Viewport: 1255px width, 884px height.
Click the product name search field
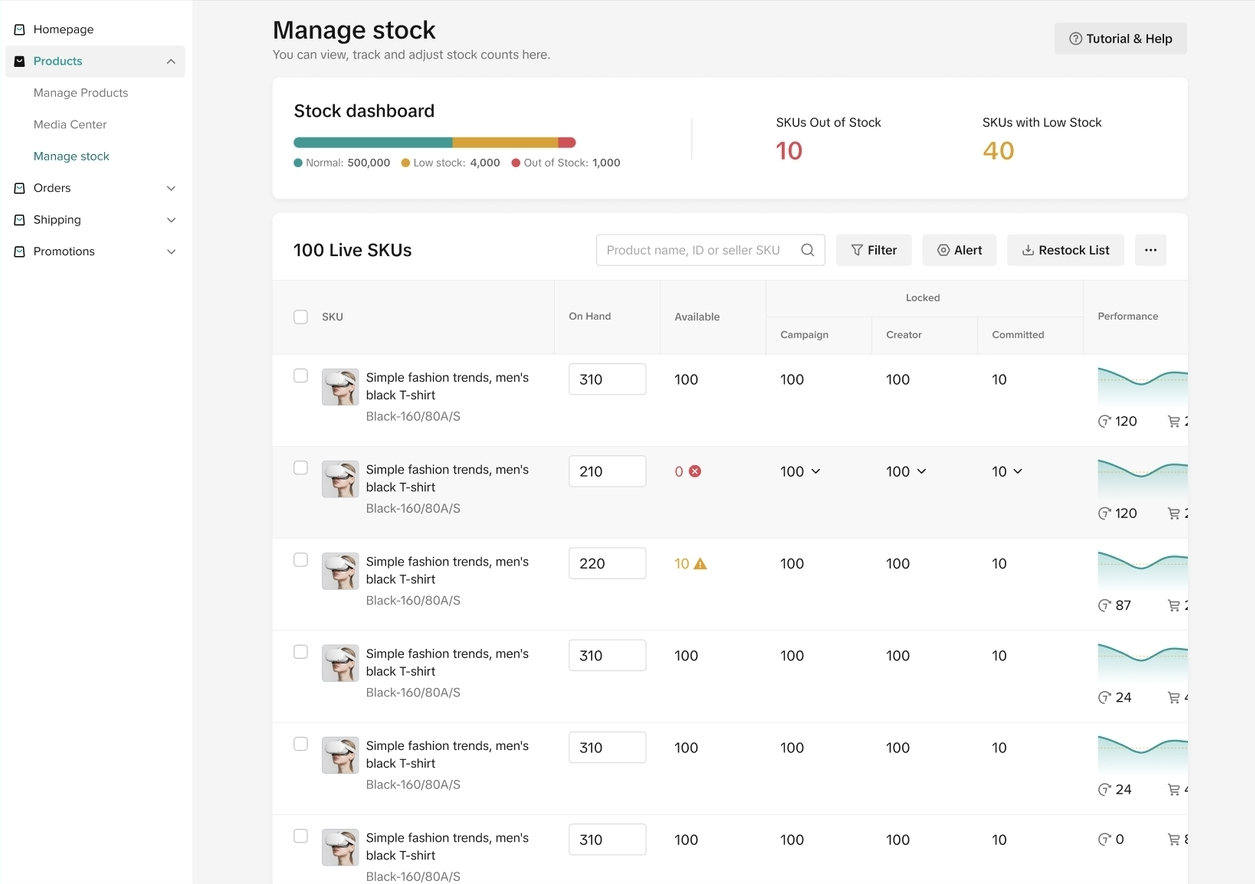(x=695, y=250)
